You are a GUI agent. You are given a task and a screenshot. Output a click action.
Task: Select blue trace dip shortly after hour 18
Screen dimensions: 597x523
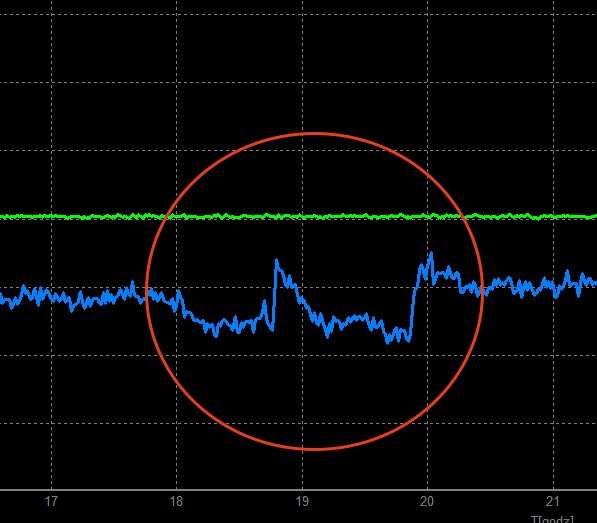click(x=216, y=335)
